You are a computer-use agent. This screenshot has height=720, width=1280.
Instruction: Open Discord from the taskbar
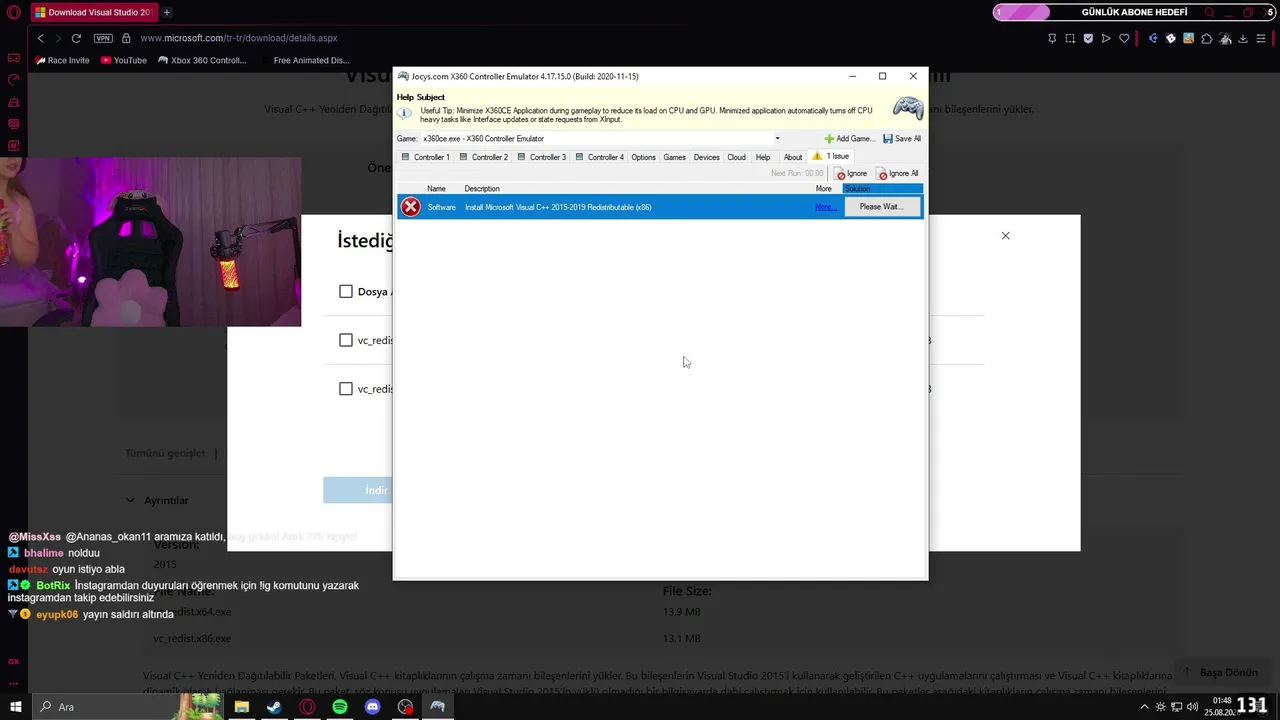tap(373, 707)
